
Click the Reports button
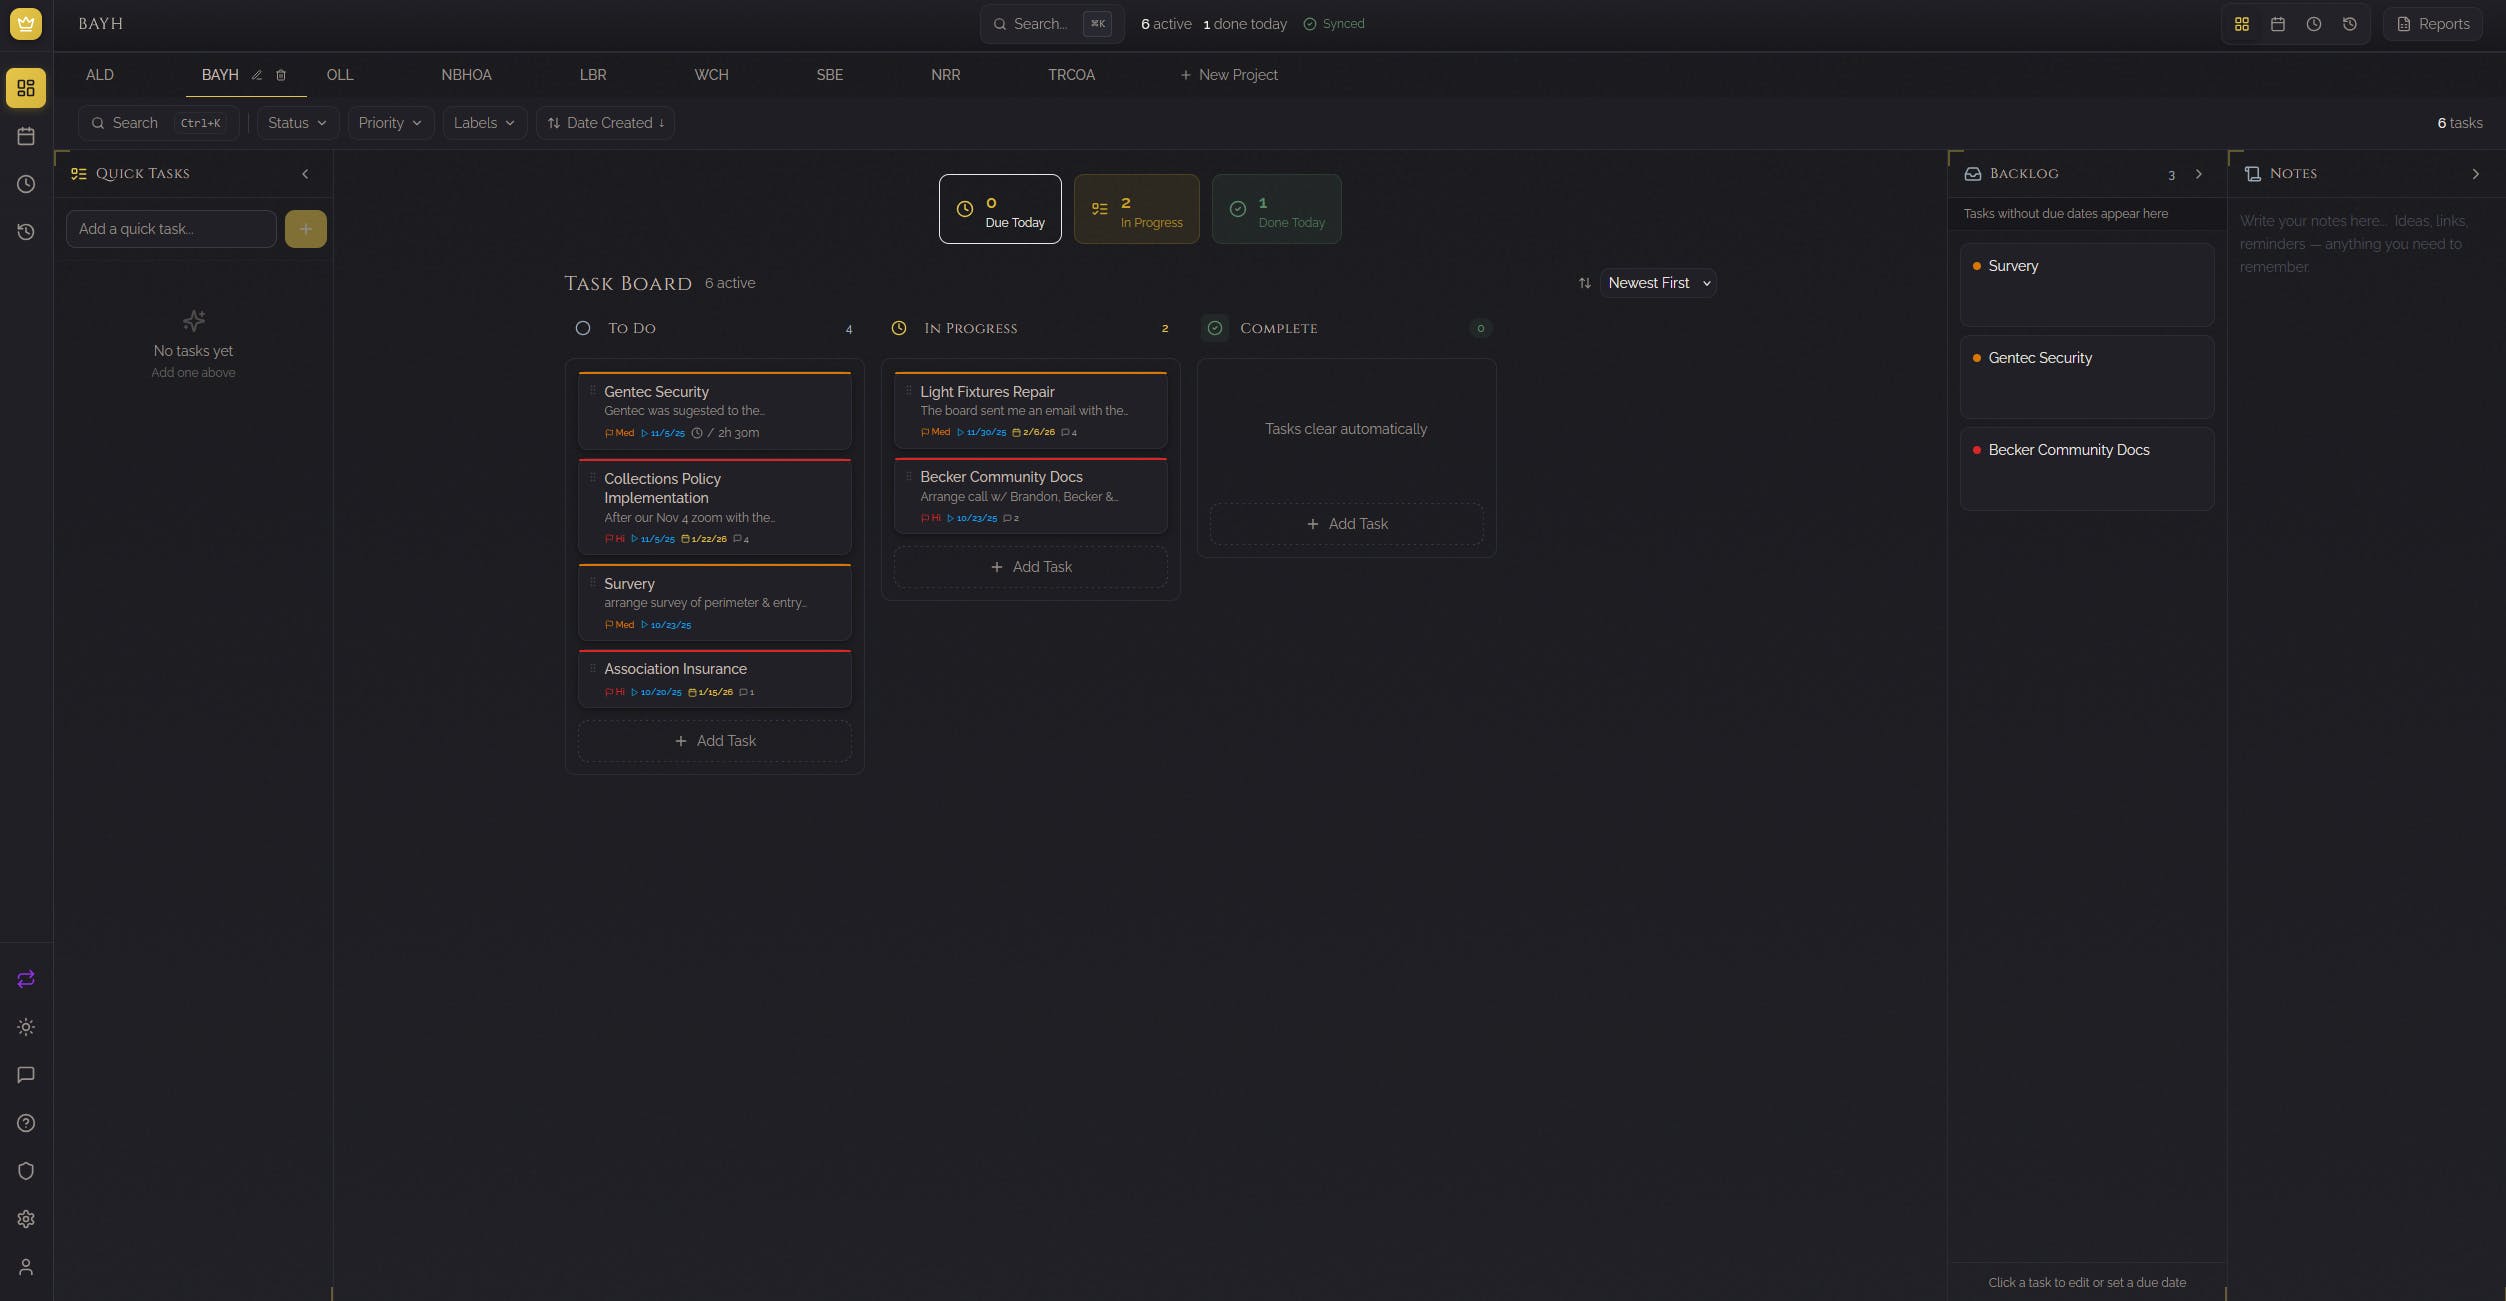(x=2433, y=24)
